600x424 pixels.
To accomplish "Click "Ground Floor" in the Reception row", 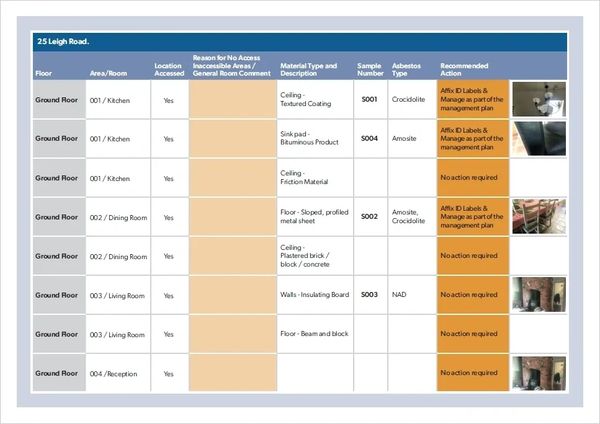I will click(56, 373).
